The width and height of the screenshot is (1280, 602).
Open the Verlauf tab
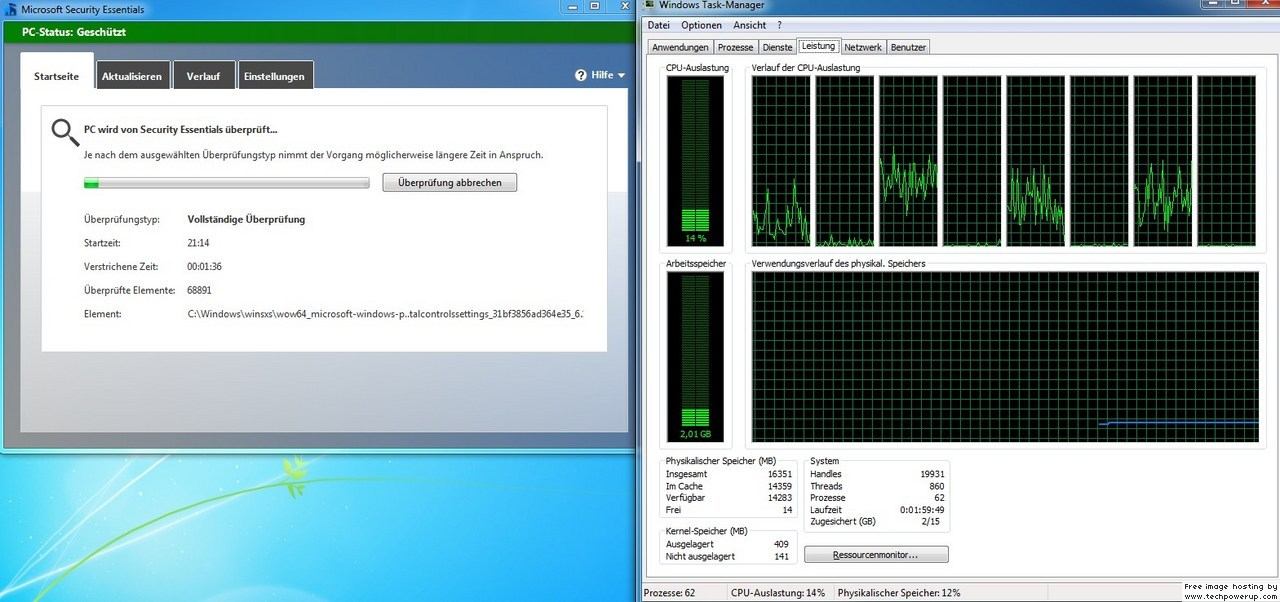coord(204,76)
